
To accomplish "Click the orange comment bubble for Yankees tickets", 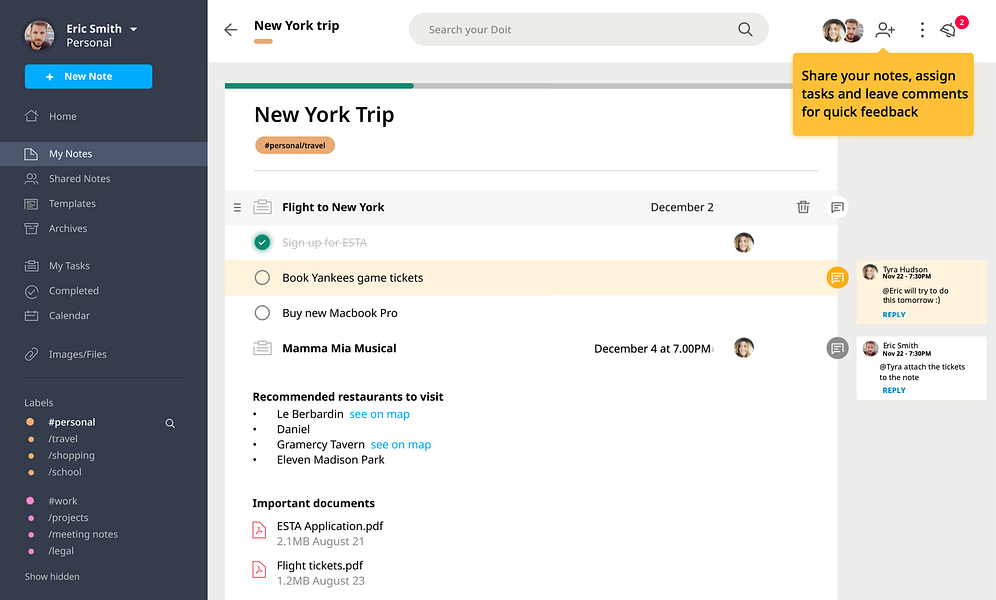I will (x=837, y=277).
